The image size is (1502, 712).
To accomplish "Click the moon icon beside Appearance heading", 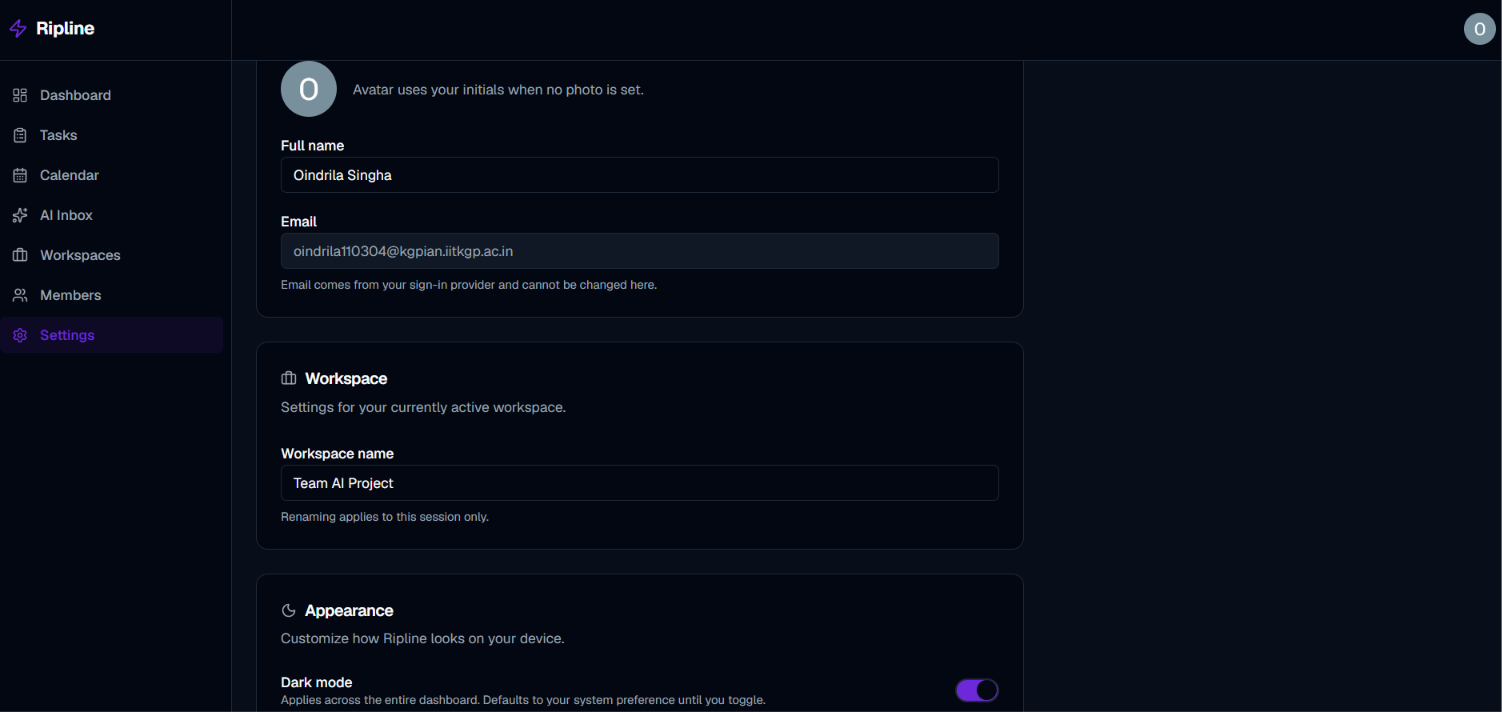I will point(289,611).
